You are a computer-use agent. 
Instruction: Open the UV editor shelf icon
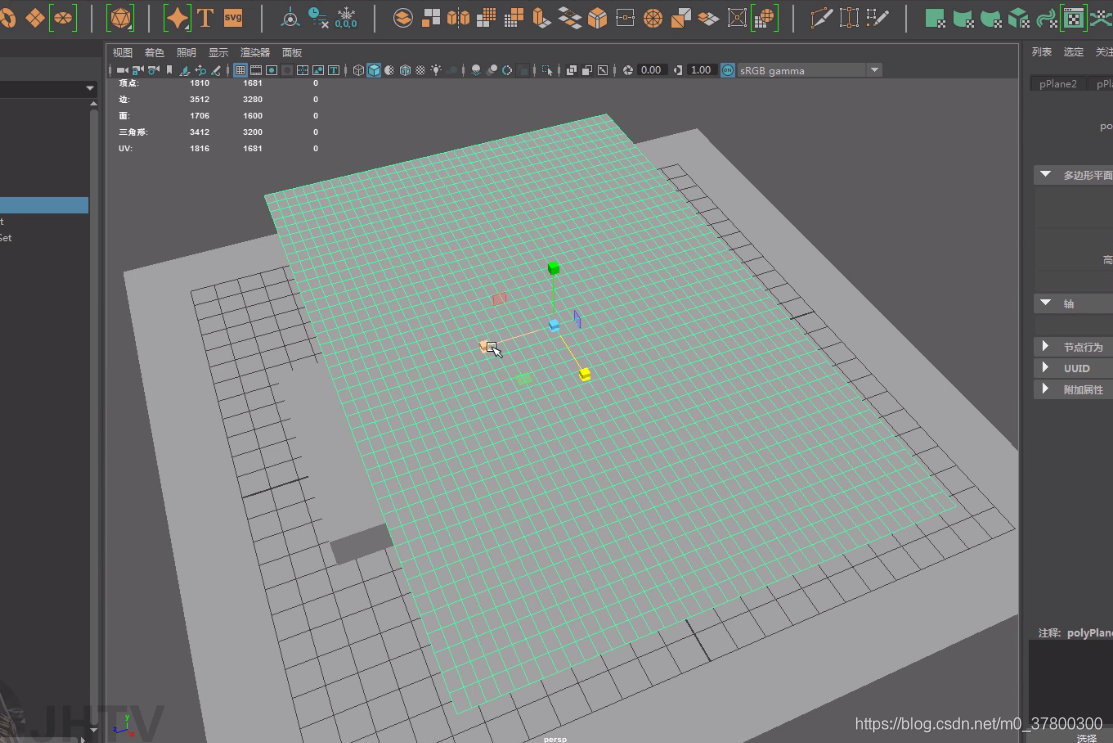(x=1074, y=18)
